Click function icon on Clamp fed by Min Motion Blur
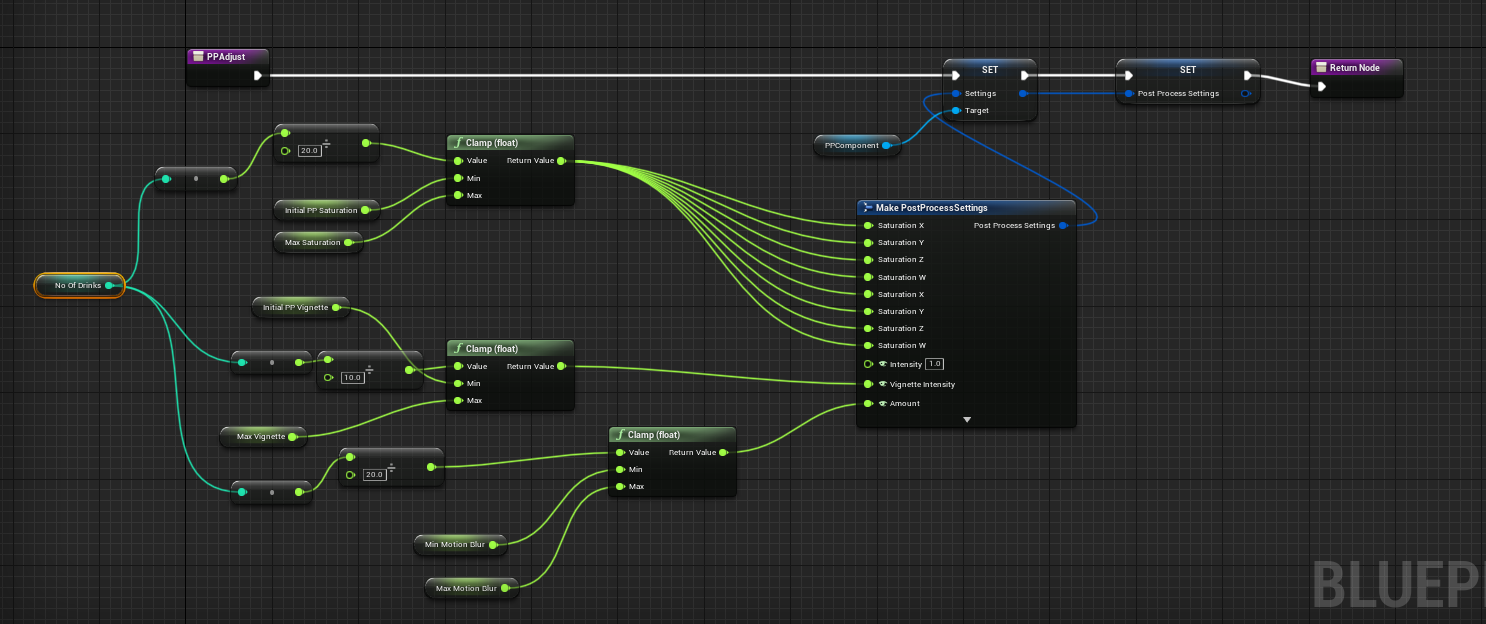Screen dimensions: 1486x624 point(620,435)
